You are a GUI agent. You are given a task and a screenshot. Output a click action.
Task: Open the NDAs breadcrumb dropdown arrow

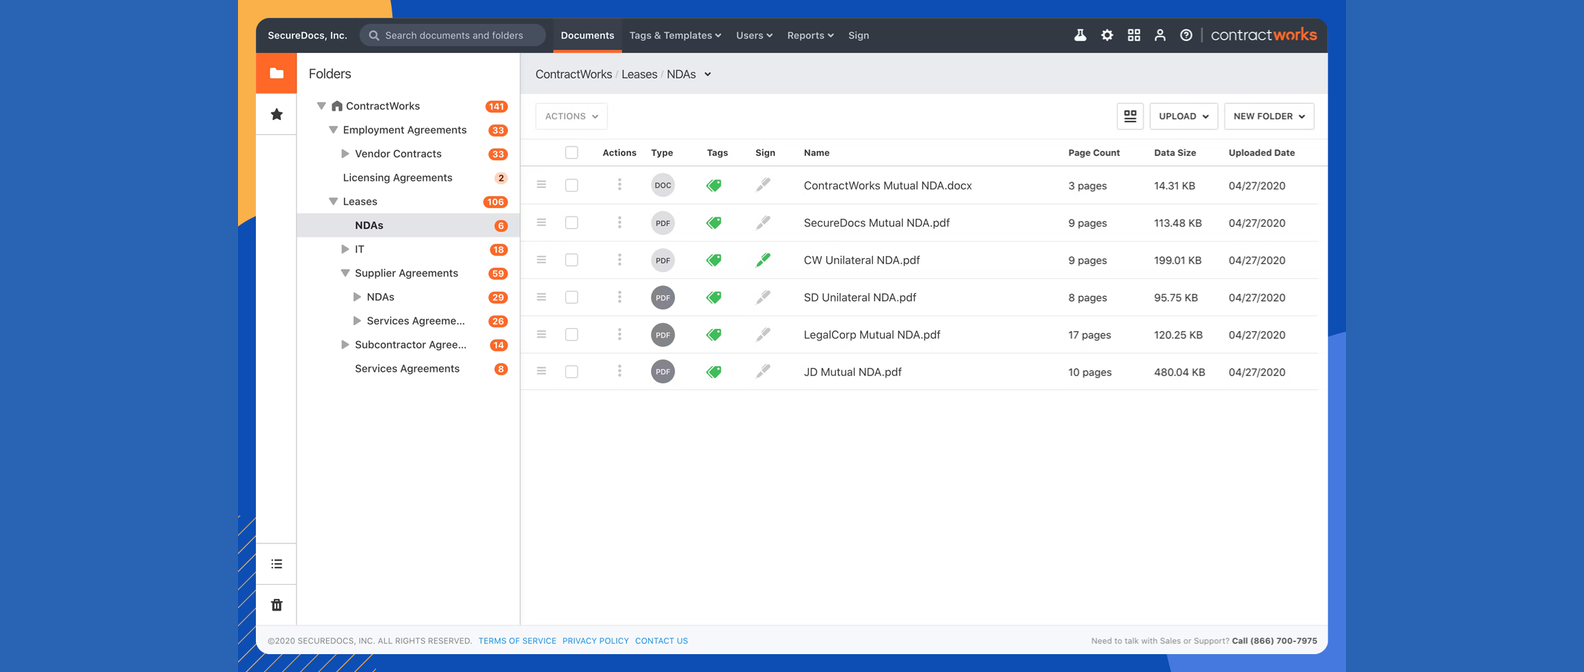coord(707,74)
